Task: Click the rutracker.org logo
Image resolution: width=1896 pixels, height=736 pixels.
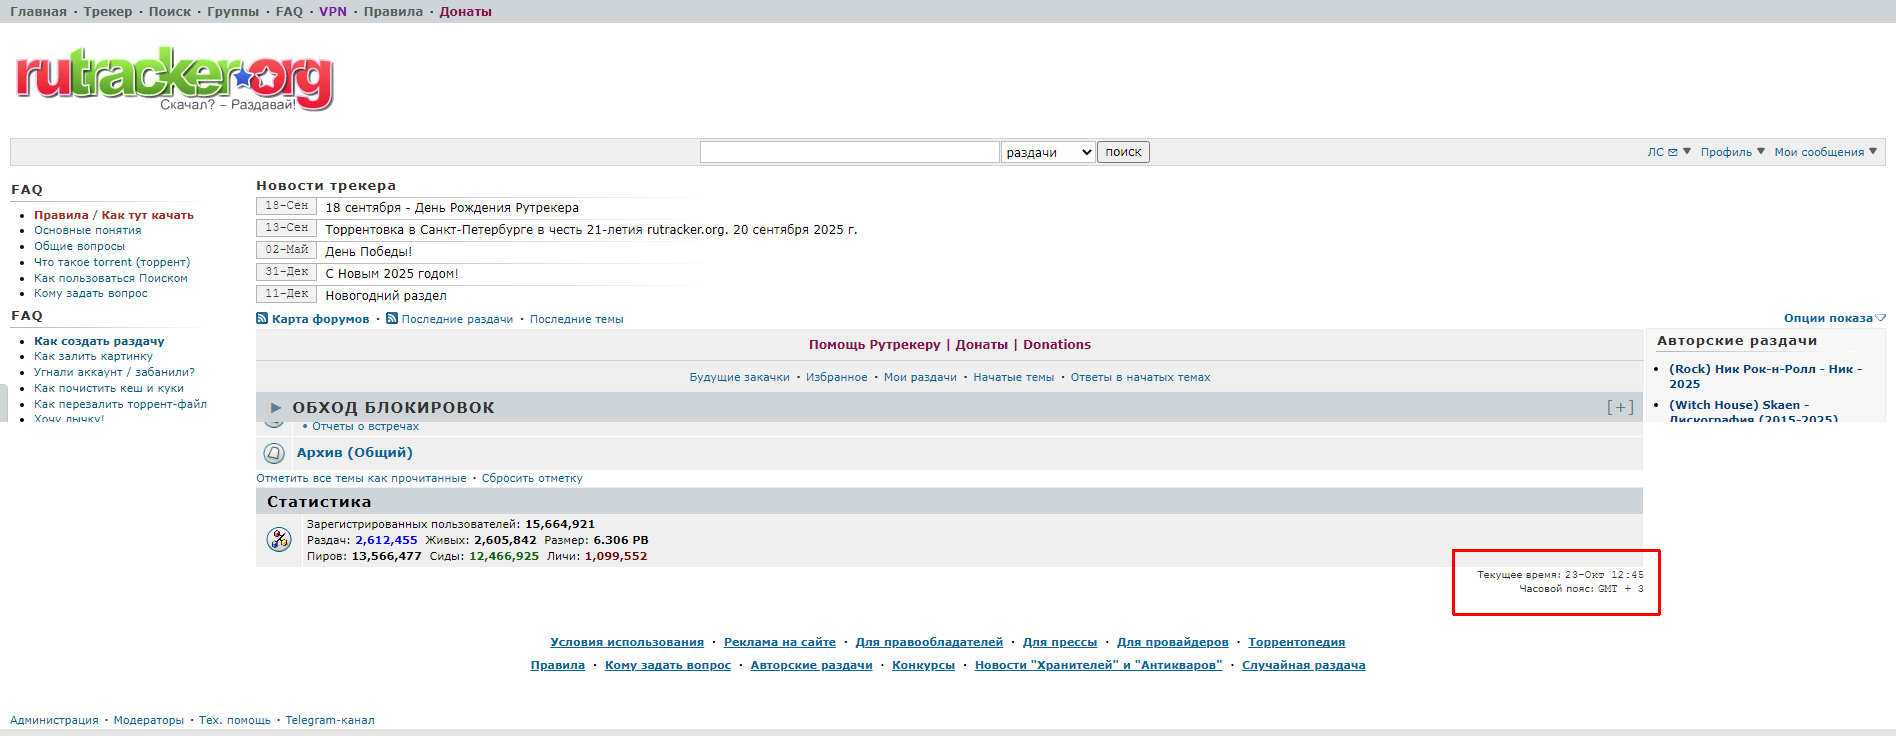Action: click(x=174, y=77)
